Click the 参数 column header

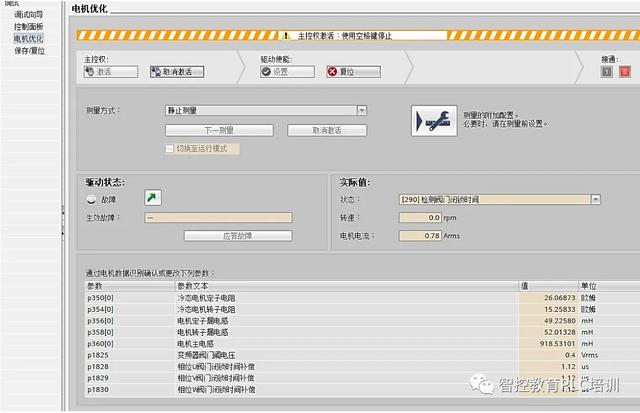pos(130,286)
